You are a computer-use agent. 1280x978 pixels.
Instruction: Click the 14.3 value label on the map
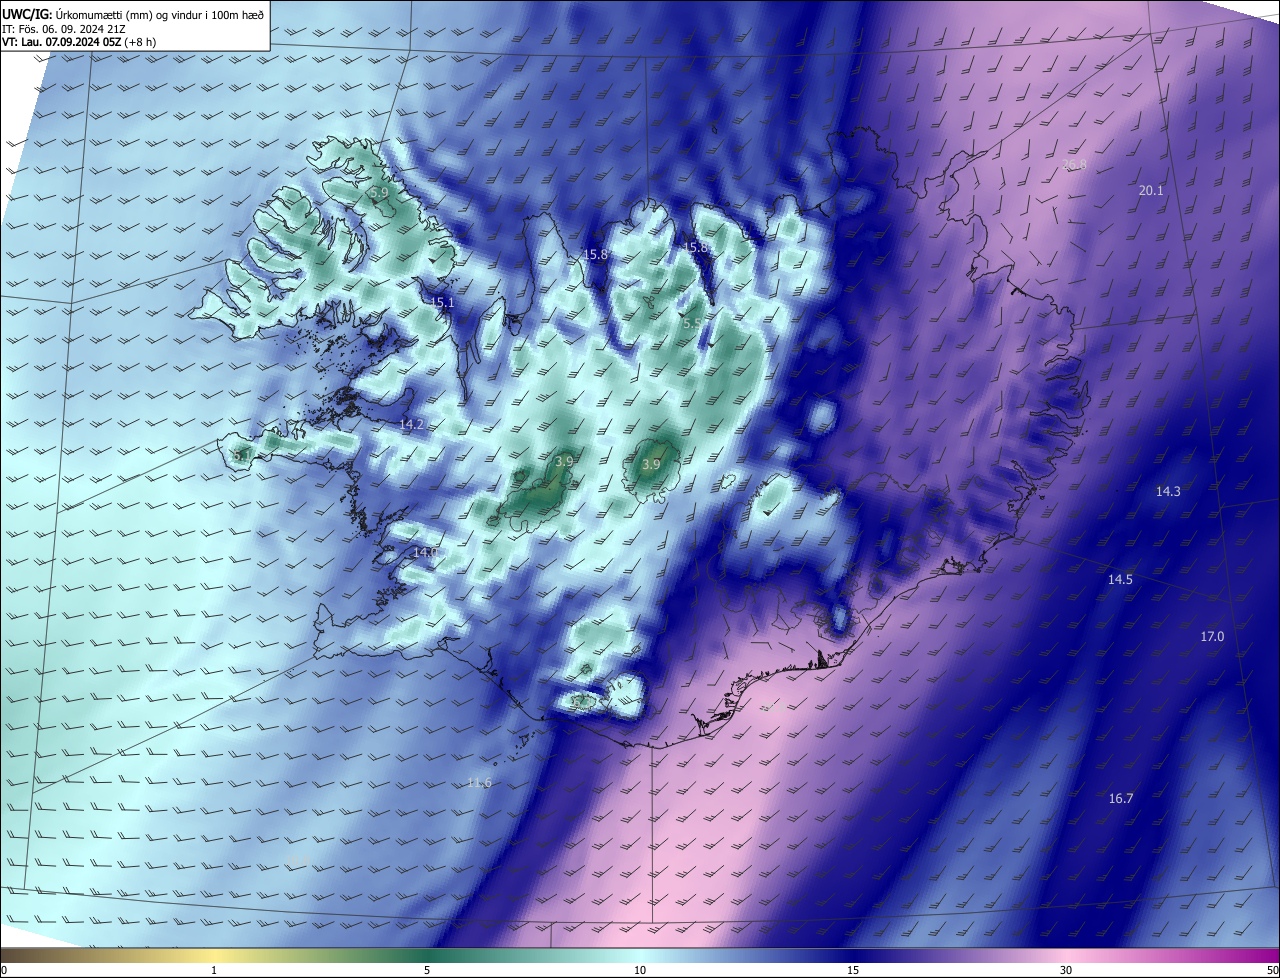coord(1168,491)
